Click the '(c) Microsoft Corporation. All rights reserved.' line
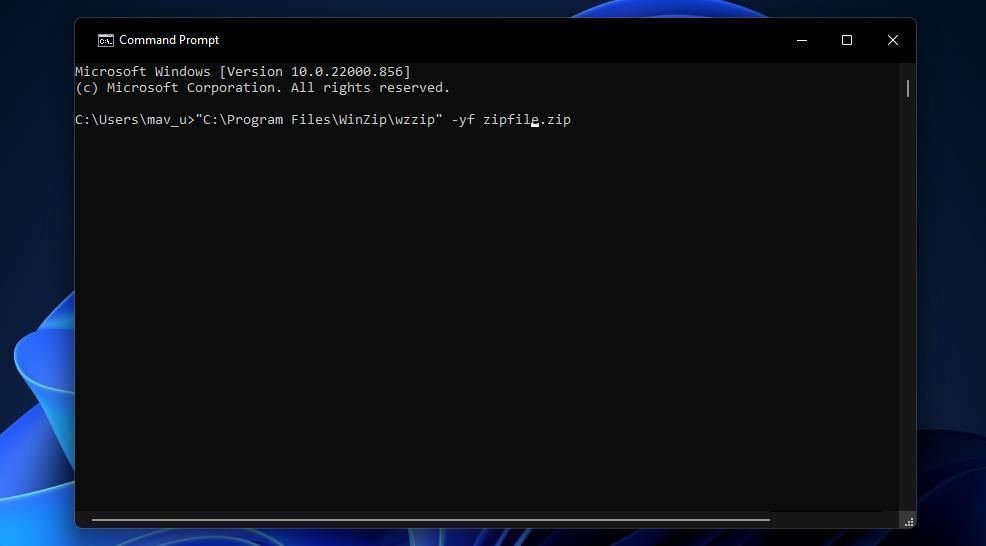 [263, 88]
